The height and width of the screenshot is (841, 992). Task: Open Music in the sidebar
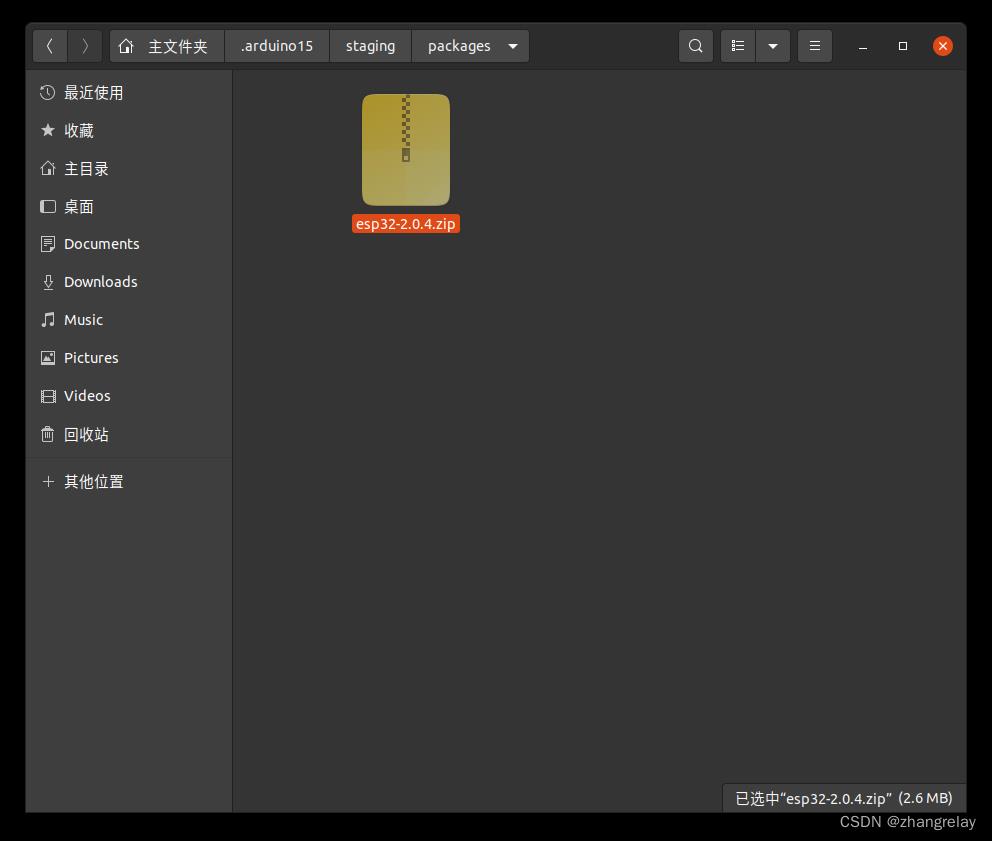click(x=129, y=320)
